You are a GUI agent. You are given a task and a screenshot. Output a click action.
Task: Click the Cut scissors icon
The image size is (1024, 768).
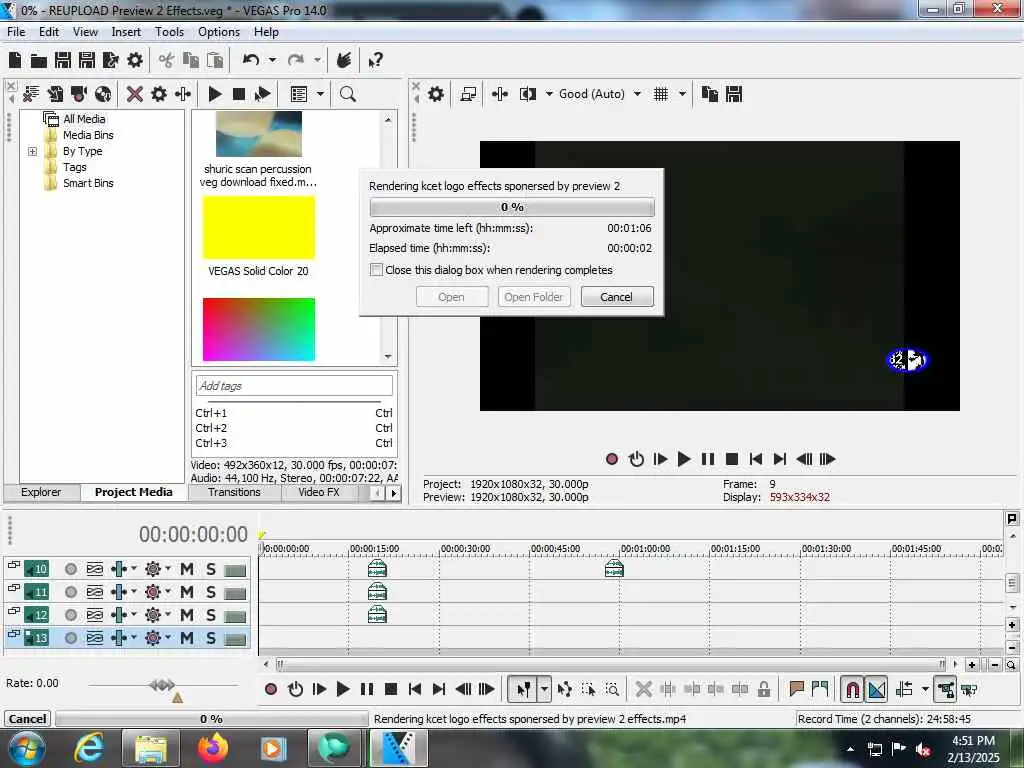167,60
